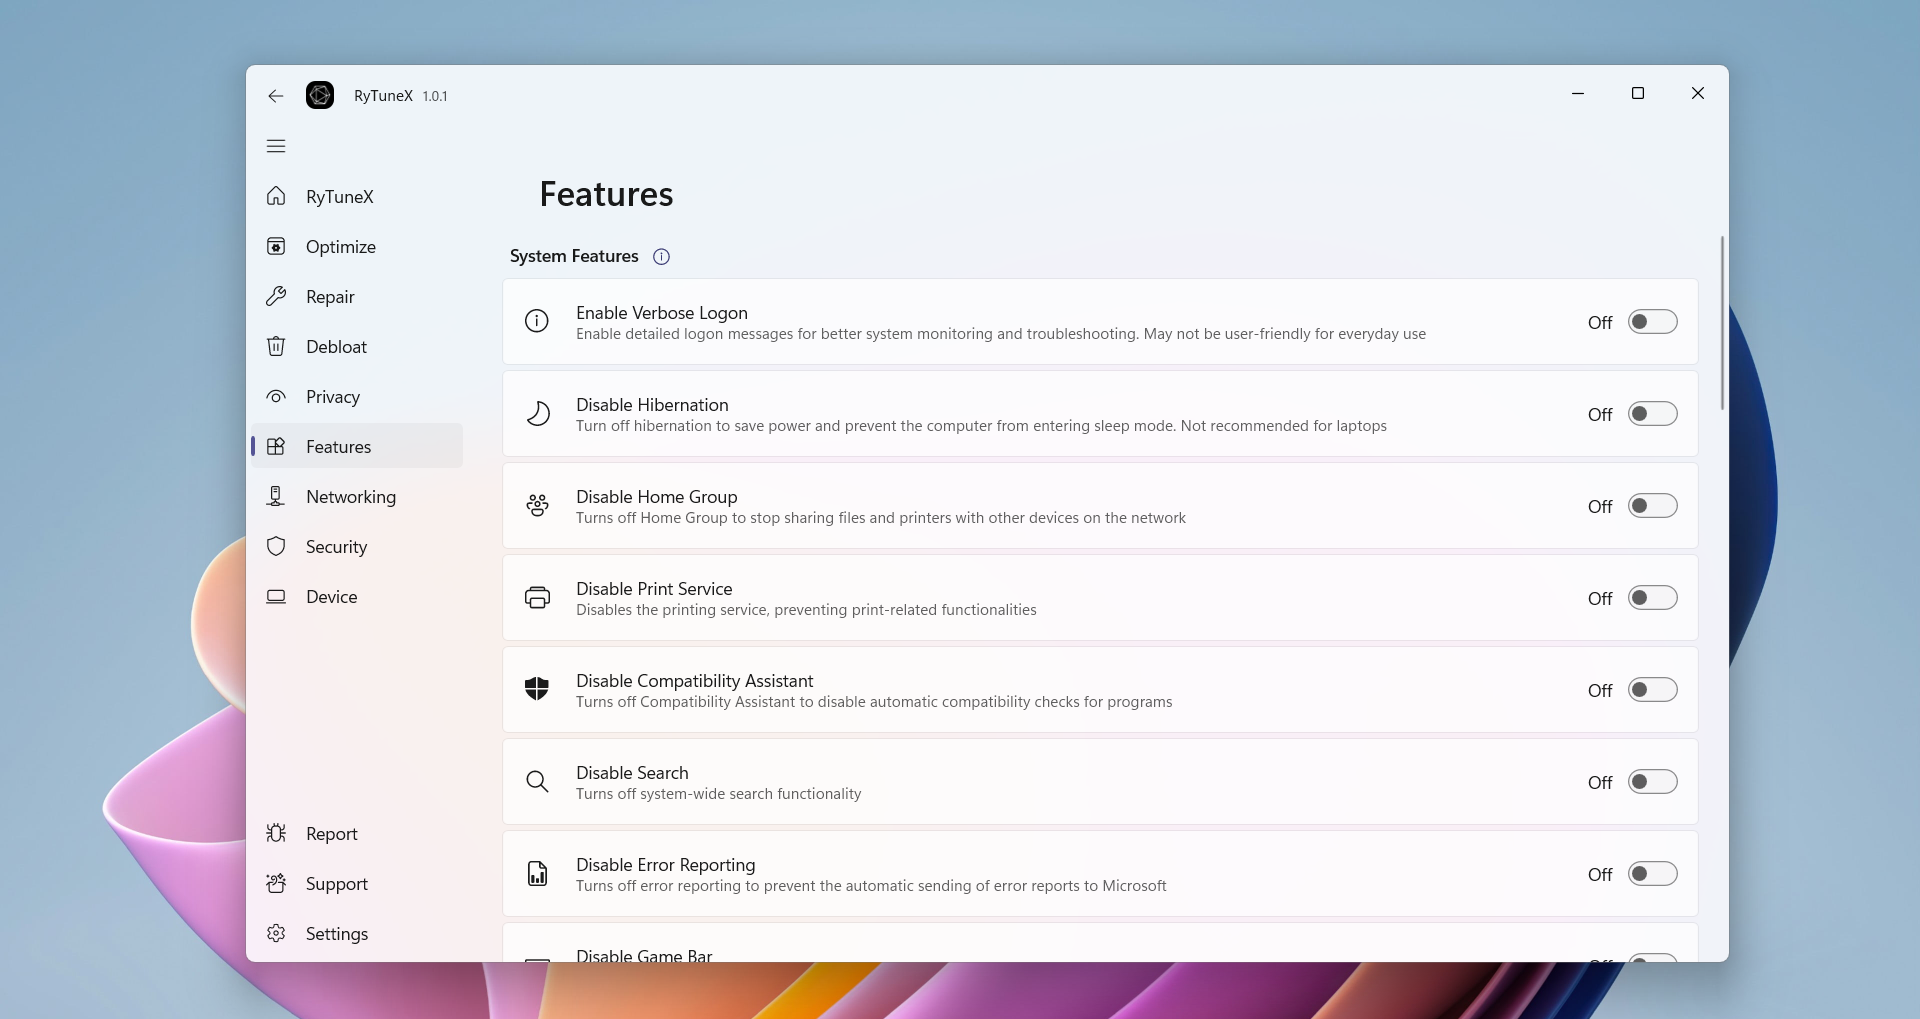The width and height of the screenshot is (1920, 1019).
Task: Click the Features page heading
Action: pyautogui.click(x=606, y=194)
